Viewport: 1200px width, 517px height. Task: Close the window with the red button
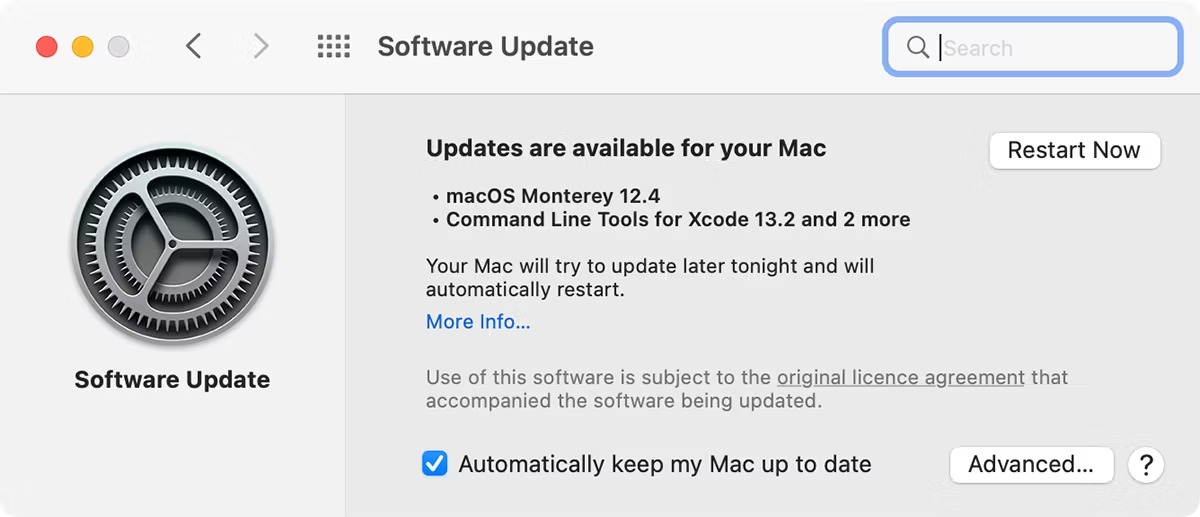pos(47,47)
